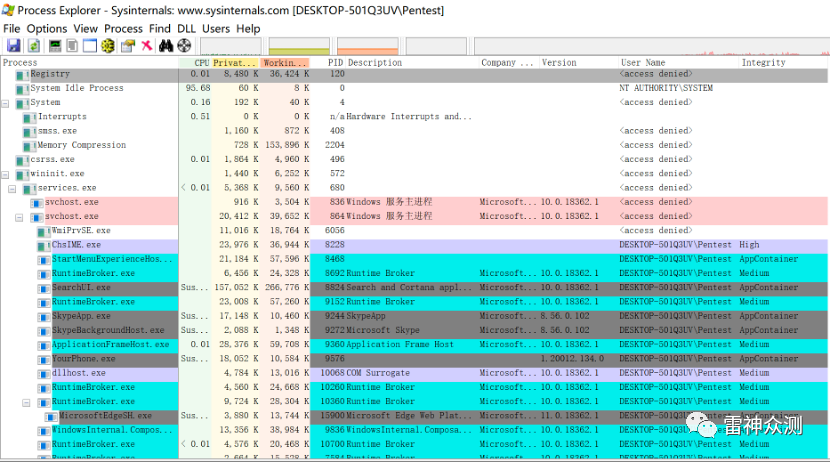Sort by the Working Set column header
This screenshot has width=830, height=462.
(285, 62)
